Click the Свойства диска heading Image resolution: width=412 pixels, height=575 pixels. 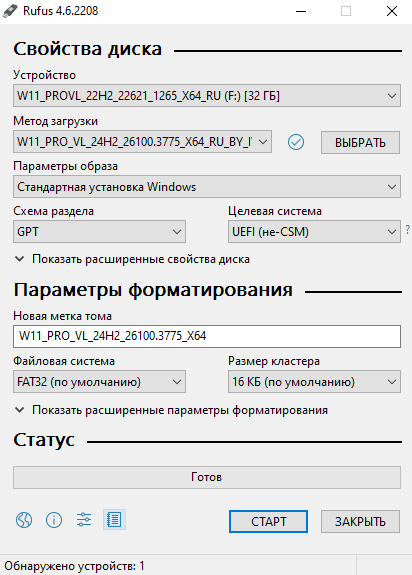click(88, 49)
